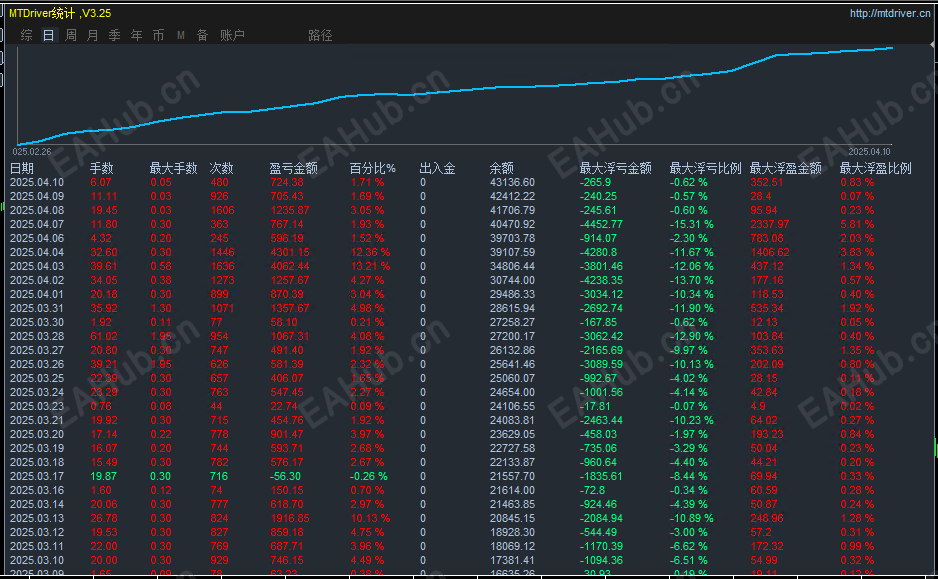The height and width of the screenshot is (579, 938).
Task: Switch to the 综 summary tab
Action: (x=26, y=35)
